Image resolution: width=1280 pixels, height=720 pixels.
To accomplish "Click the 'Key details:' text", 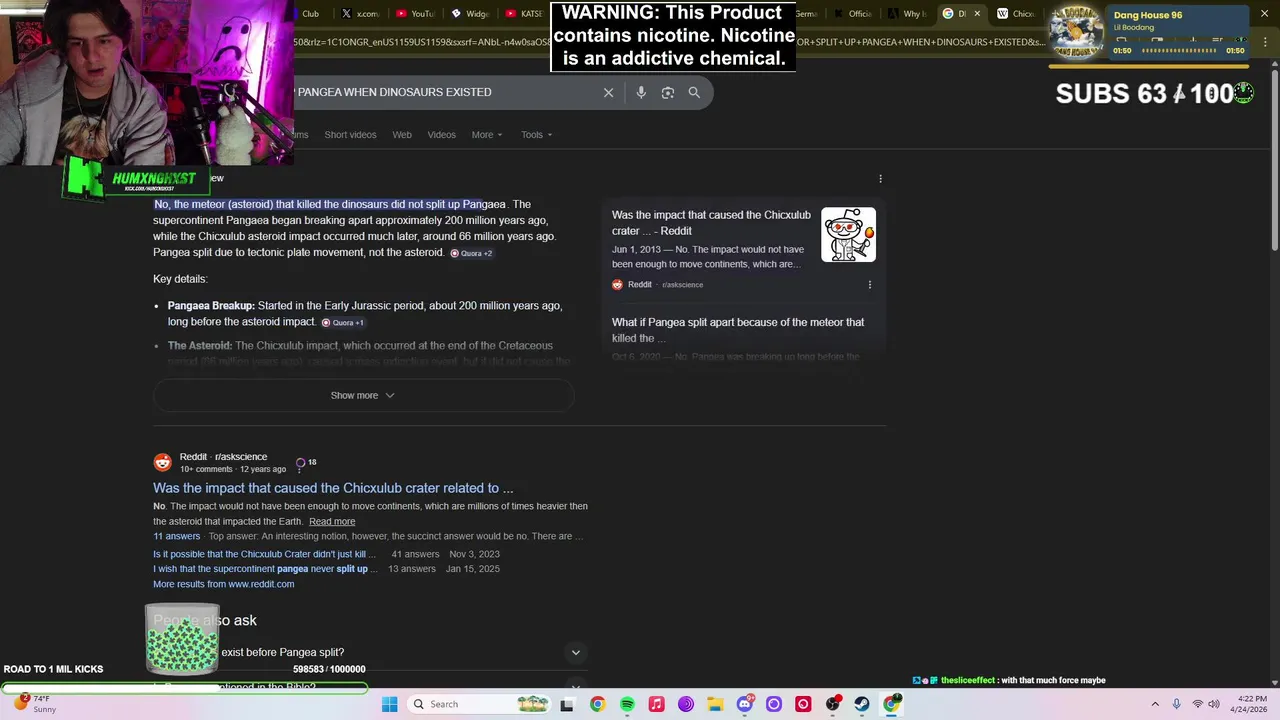I will click(180, 279).
